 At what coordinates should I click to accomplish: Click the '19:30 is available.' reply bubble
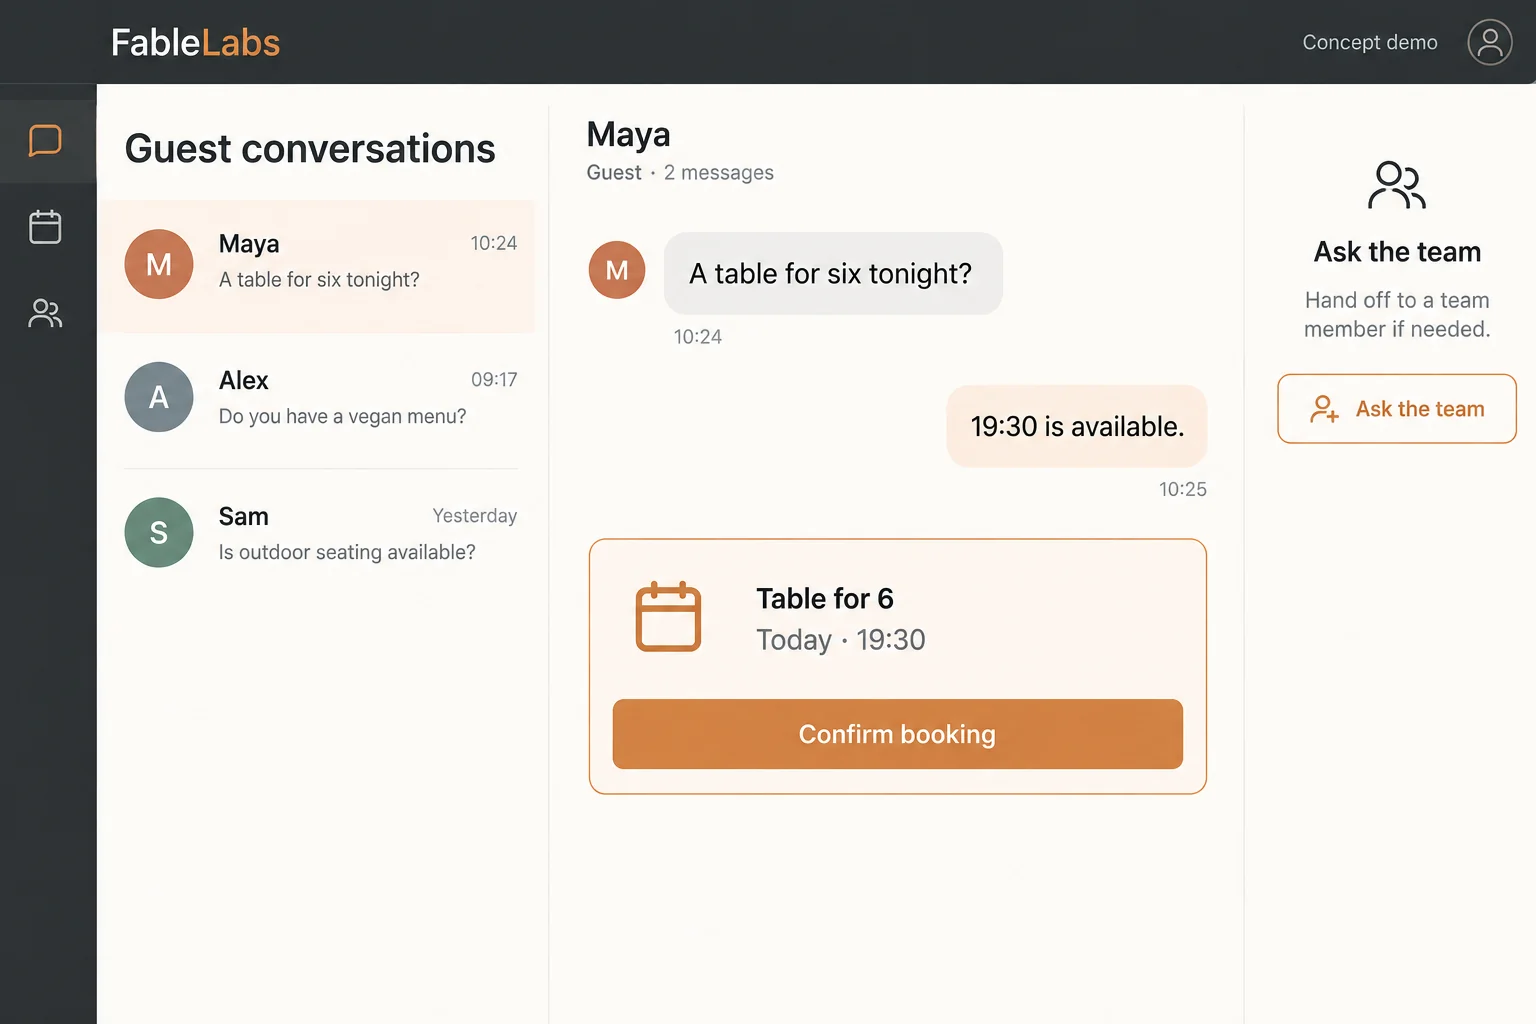(x=1077, y=426)
